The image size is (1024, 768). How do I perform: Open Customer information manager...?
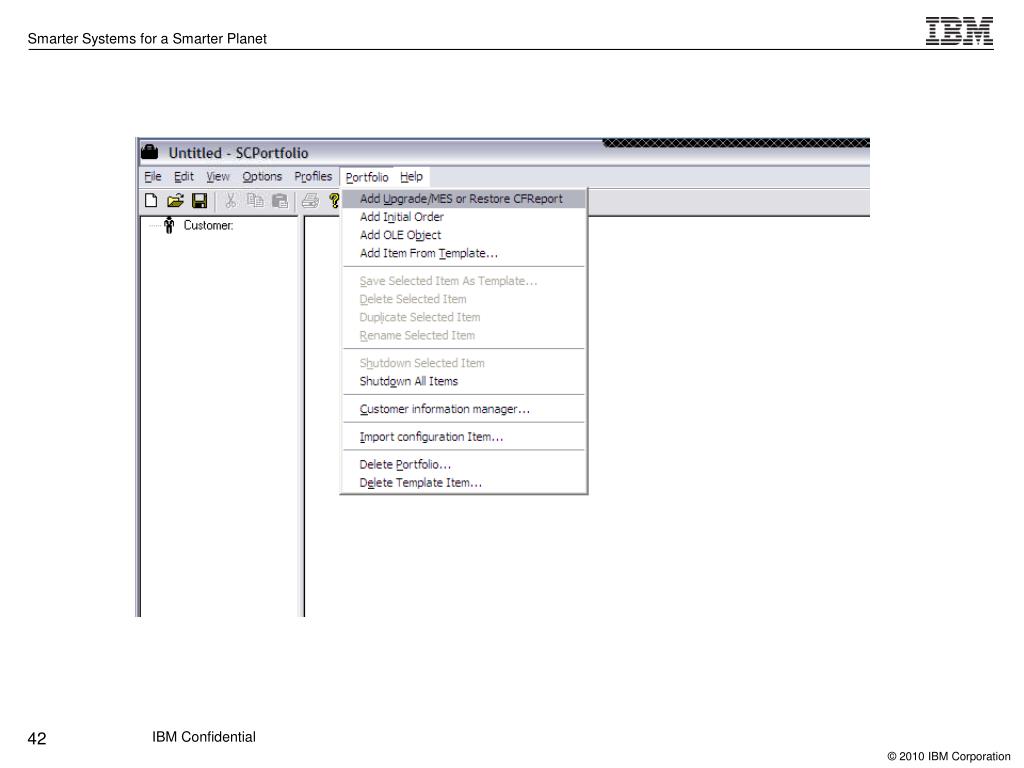463,409
